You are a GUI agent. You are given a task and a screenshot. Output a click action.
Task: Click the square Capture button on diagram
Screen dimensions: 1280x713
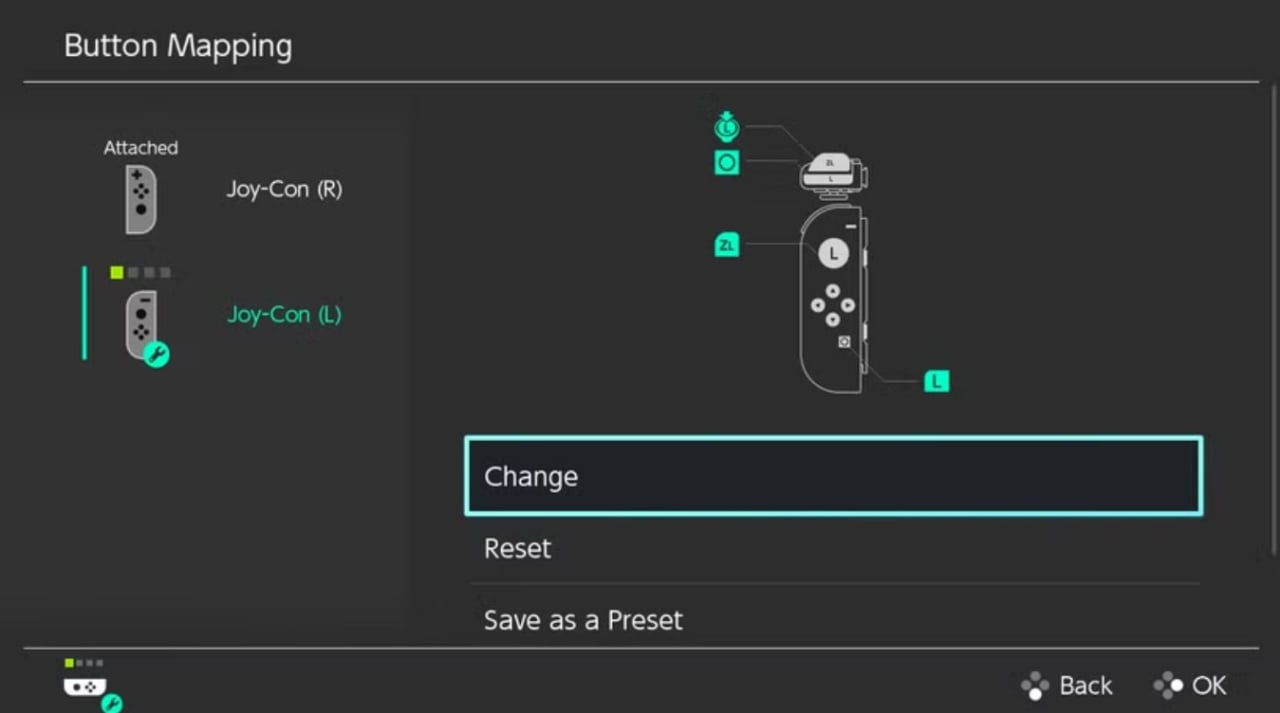coord(844,342)
